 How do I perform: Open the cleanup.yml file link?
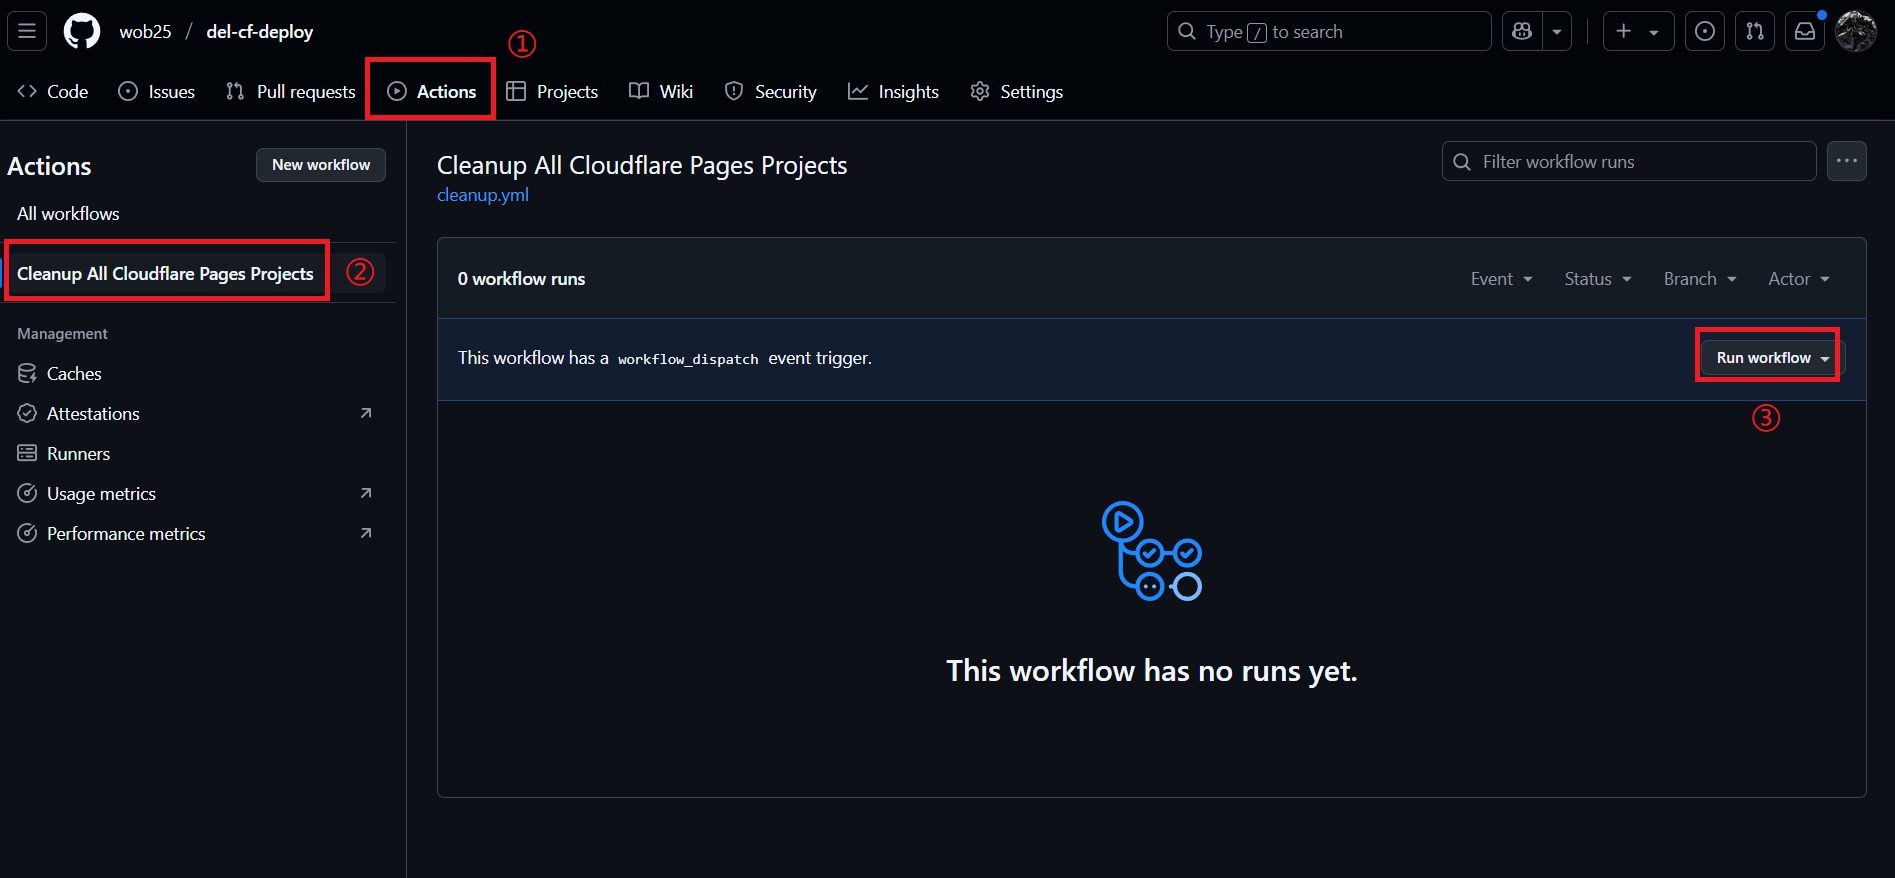coord(483,195)
